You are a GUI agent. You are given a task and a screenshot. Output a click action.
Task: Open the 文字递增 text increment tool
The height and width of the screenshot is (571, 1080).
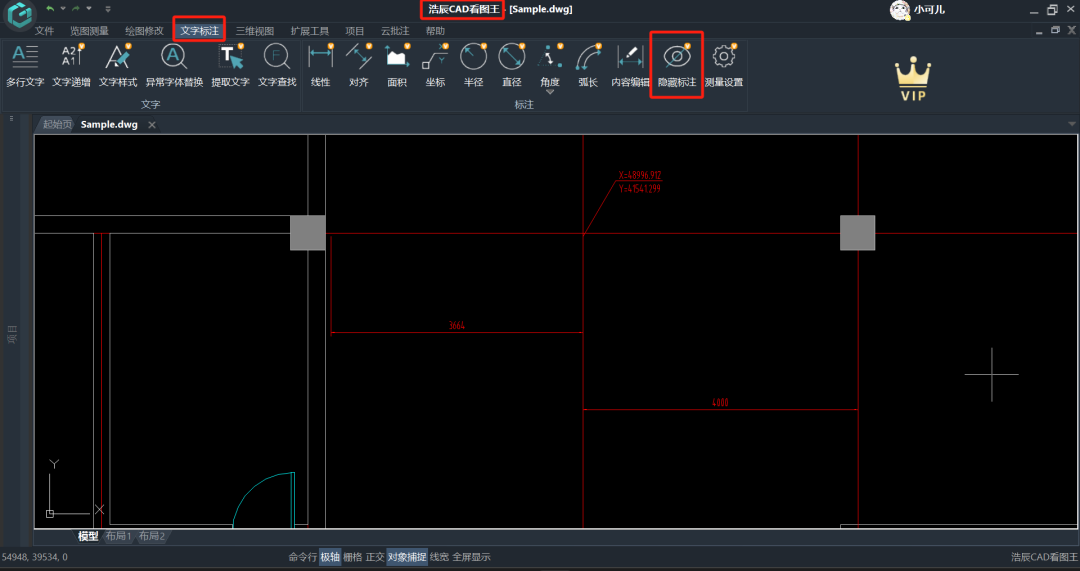[72, 65]
